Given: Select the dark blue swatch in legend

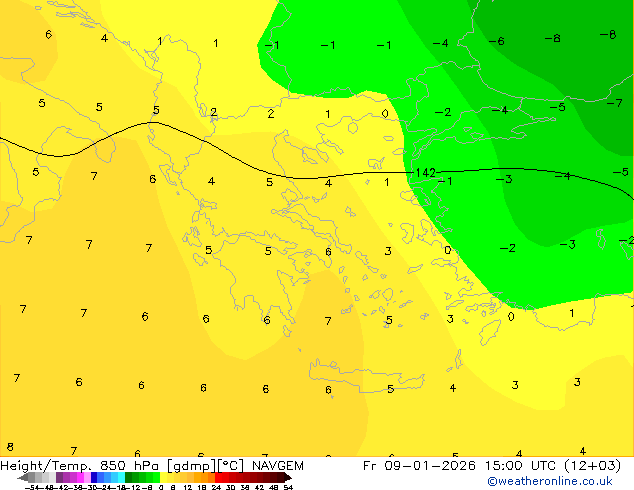Looking at the screenshot, I should coord(94,477).
